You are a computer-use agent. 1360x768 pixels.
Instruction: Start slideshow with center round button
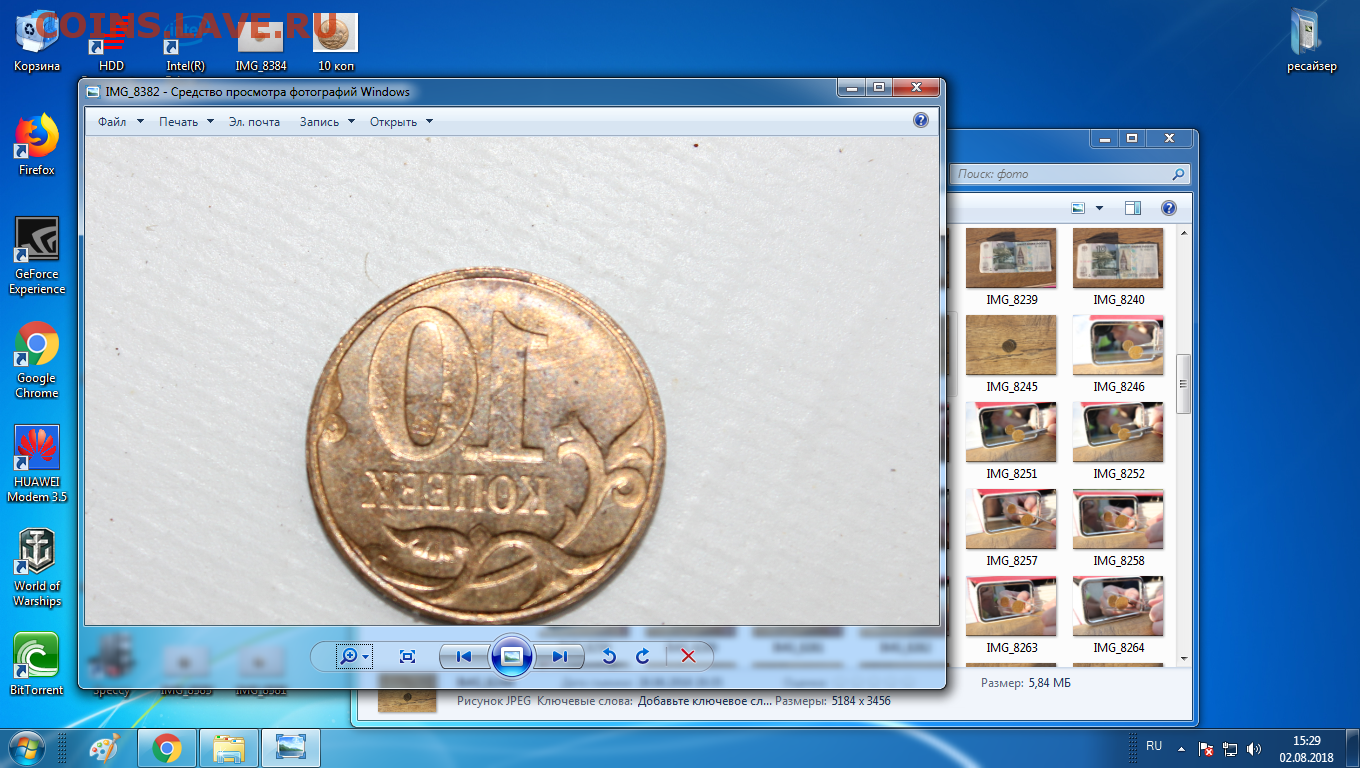pyautogui.click(x=511, y=656)
